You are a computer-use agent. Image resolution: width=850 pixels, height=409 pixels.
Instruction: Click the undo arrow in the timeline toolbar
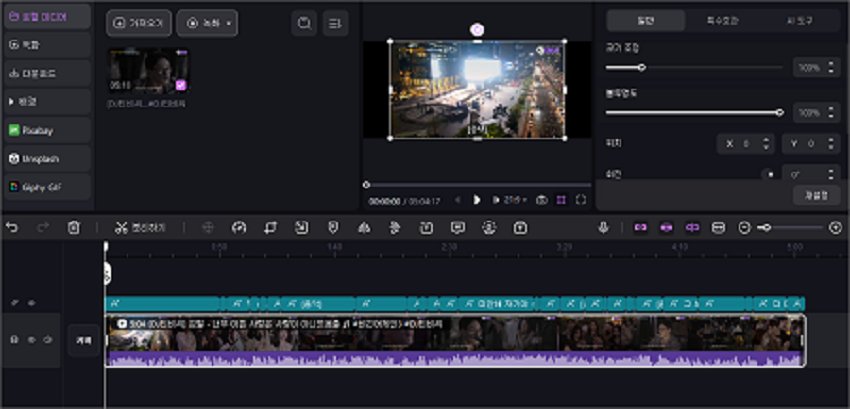click(x=12, y=228)
